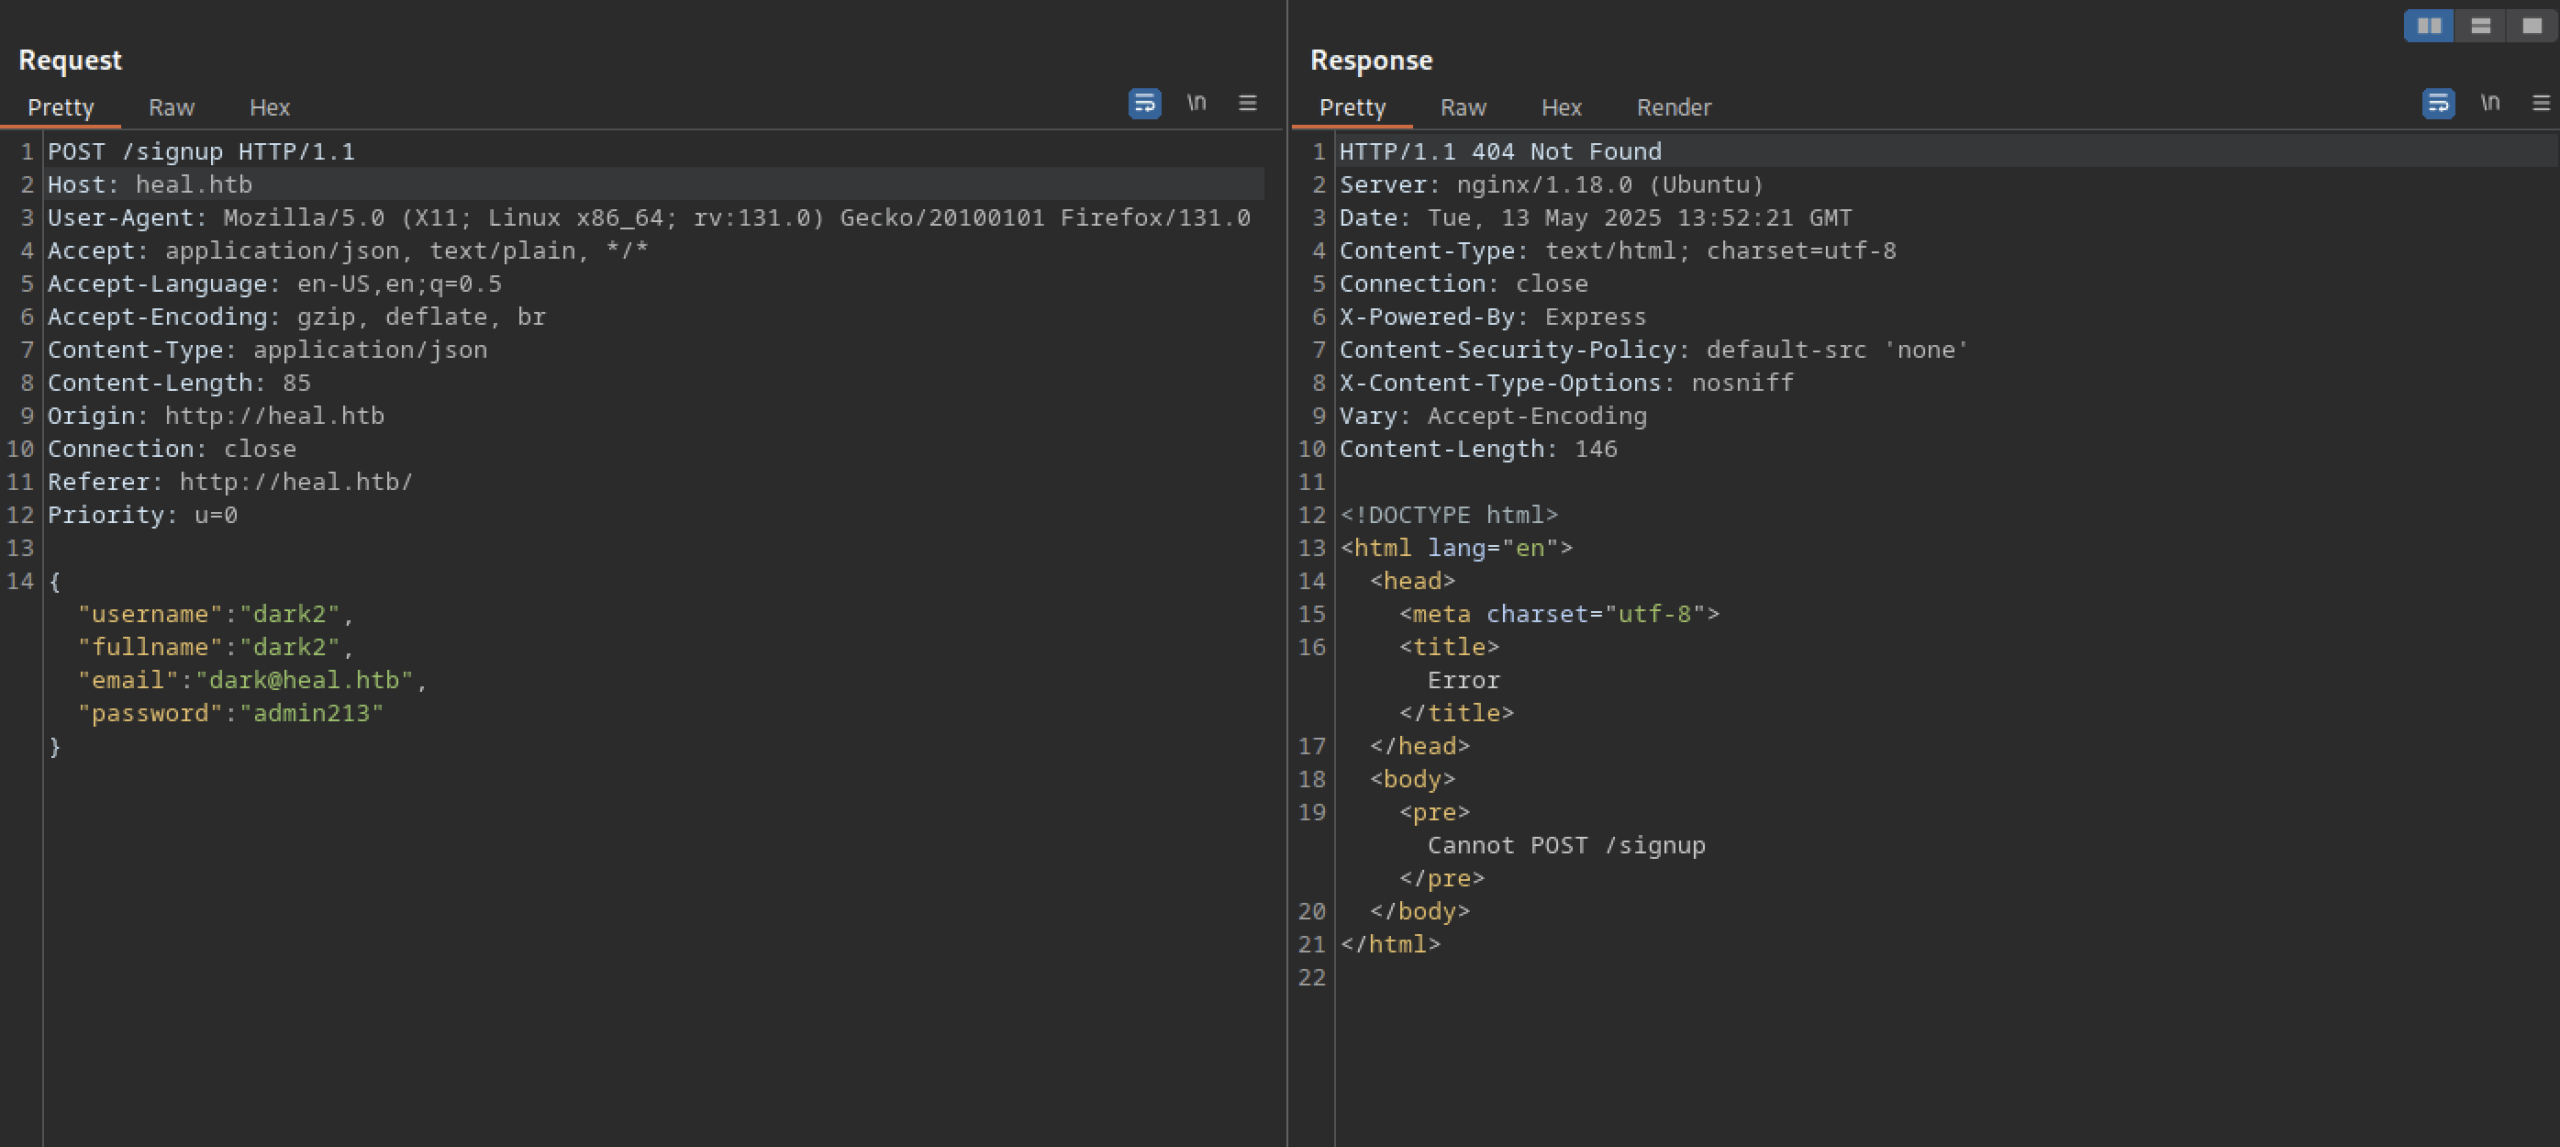2560x1147 pixels.
Task: Select the Raw tab in Request
Action: point(171,108)
